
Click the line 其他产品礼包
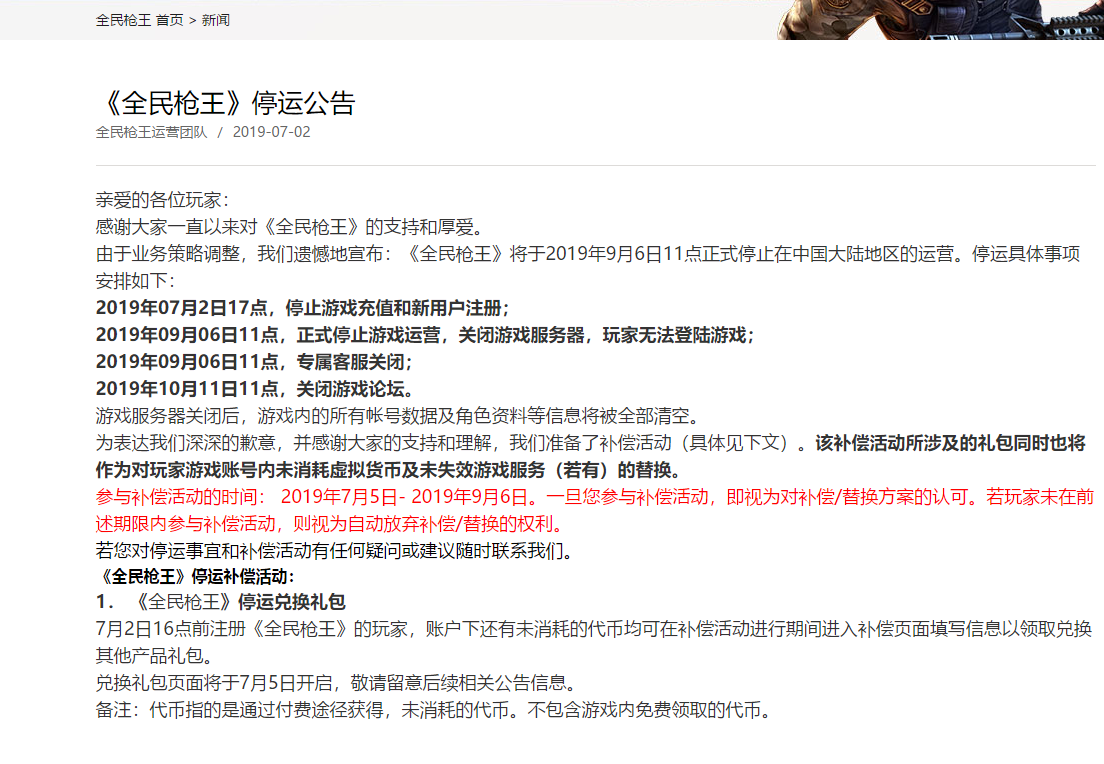click(x=154, y=656)
